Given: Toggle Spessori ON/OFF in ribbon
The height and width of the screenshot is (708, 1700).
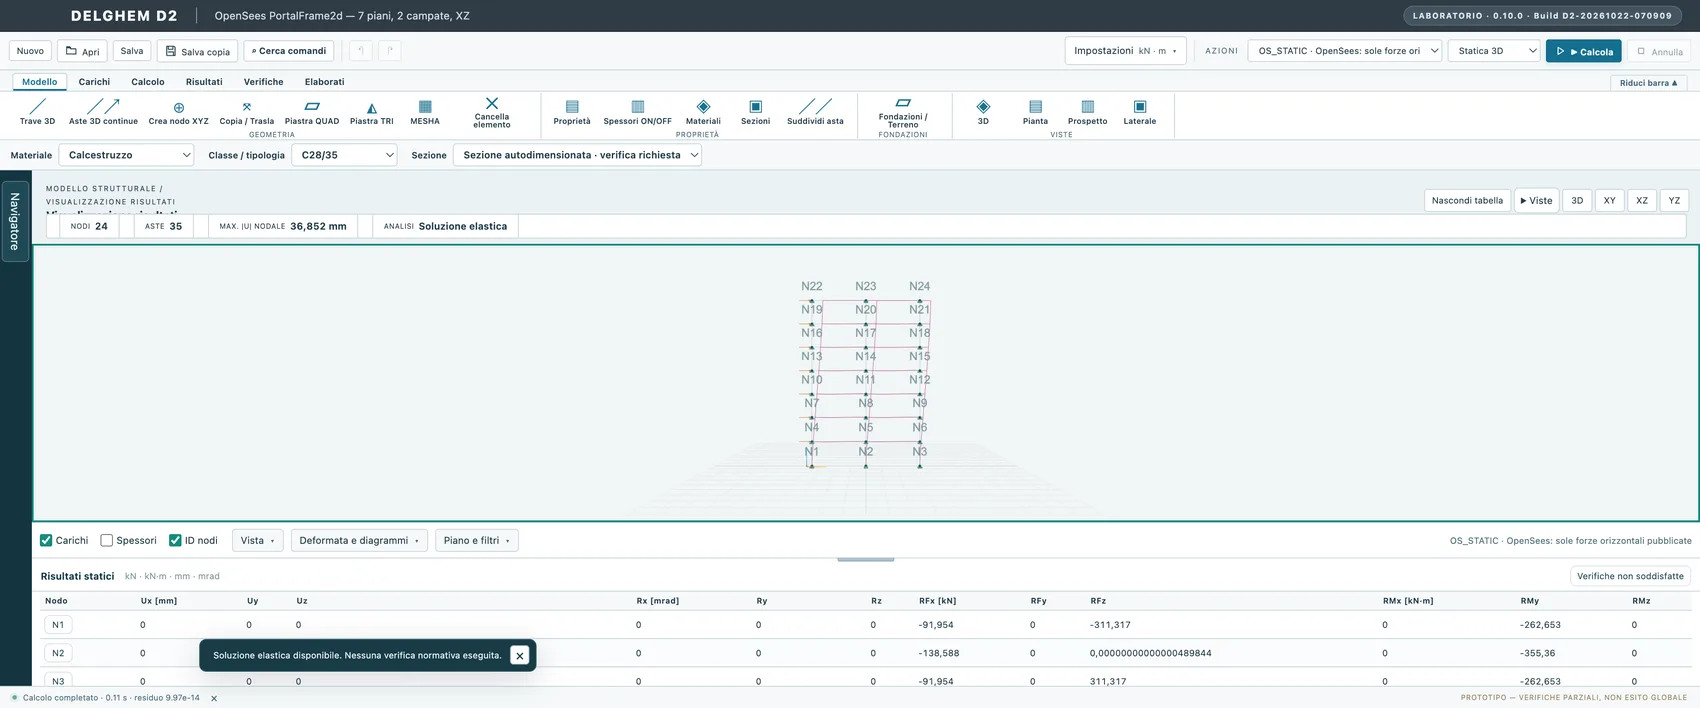Looking at the screenshot, I should 638,112.
